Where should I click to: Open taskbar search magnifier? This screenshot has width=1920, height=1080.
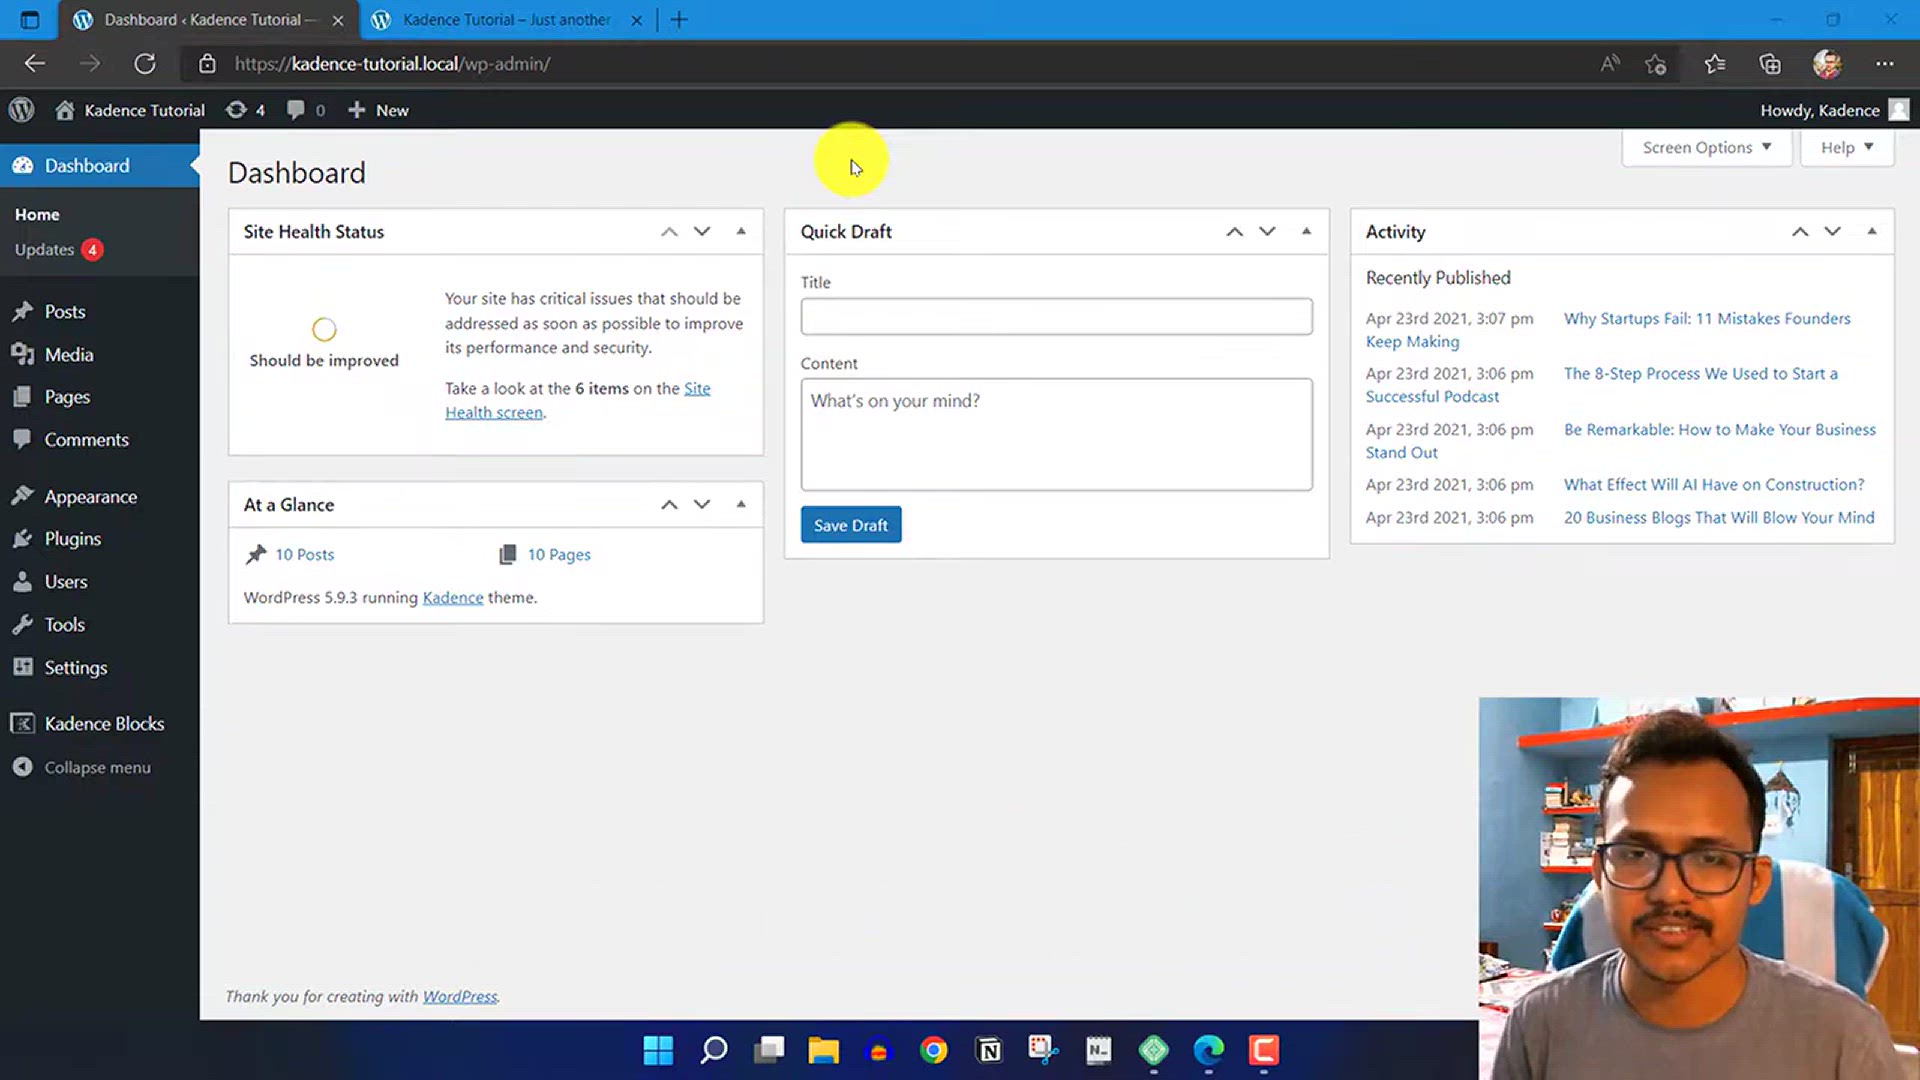click(714, 1050)
